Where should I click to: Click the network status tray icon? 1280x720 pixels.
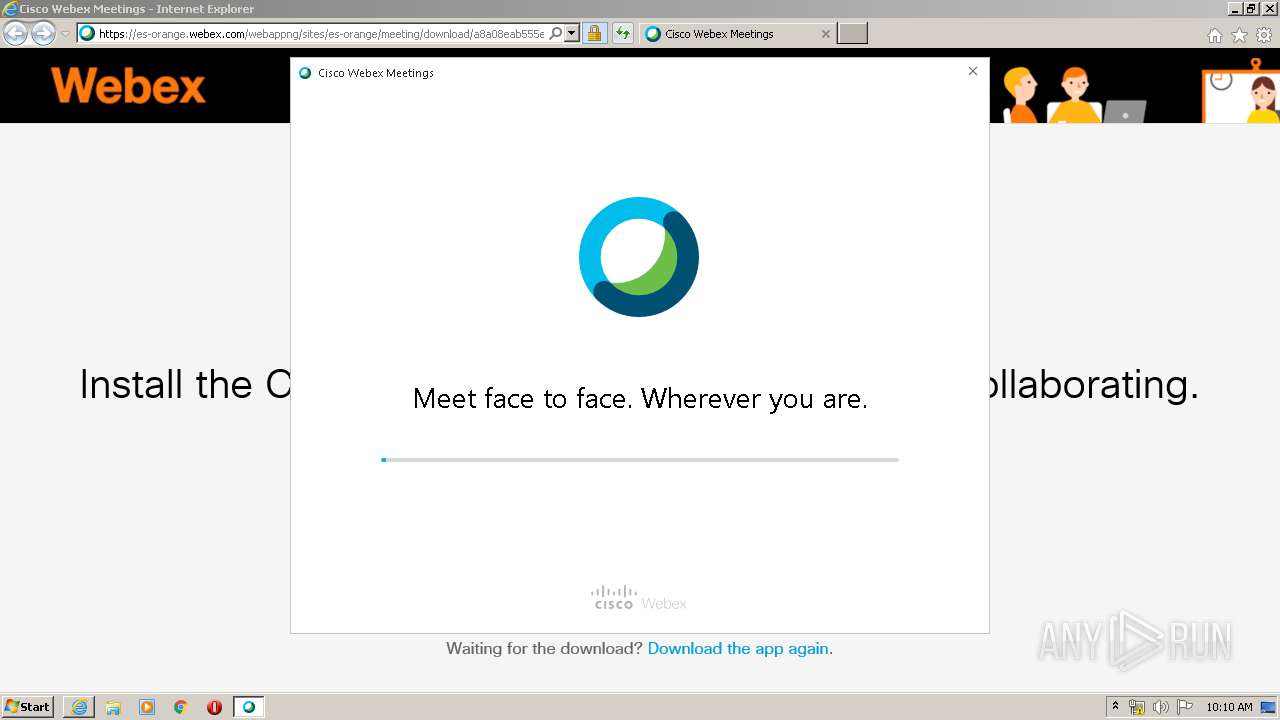pos(1137,707)
